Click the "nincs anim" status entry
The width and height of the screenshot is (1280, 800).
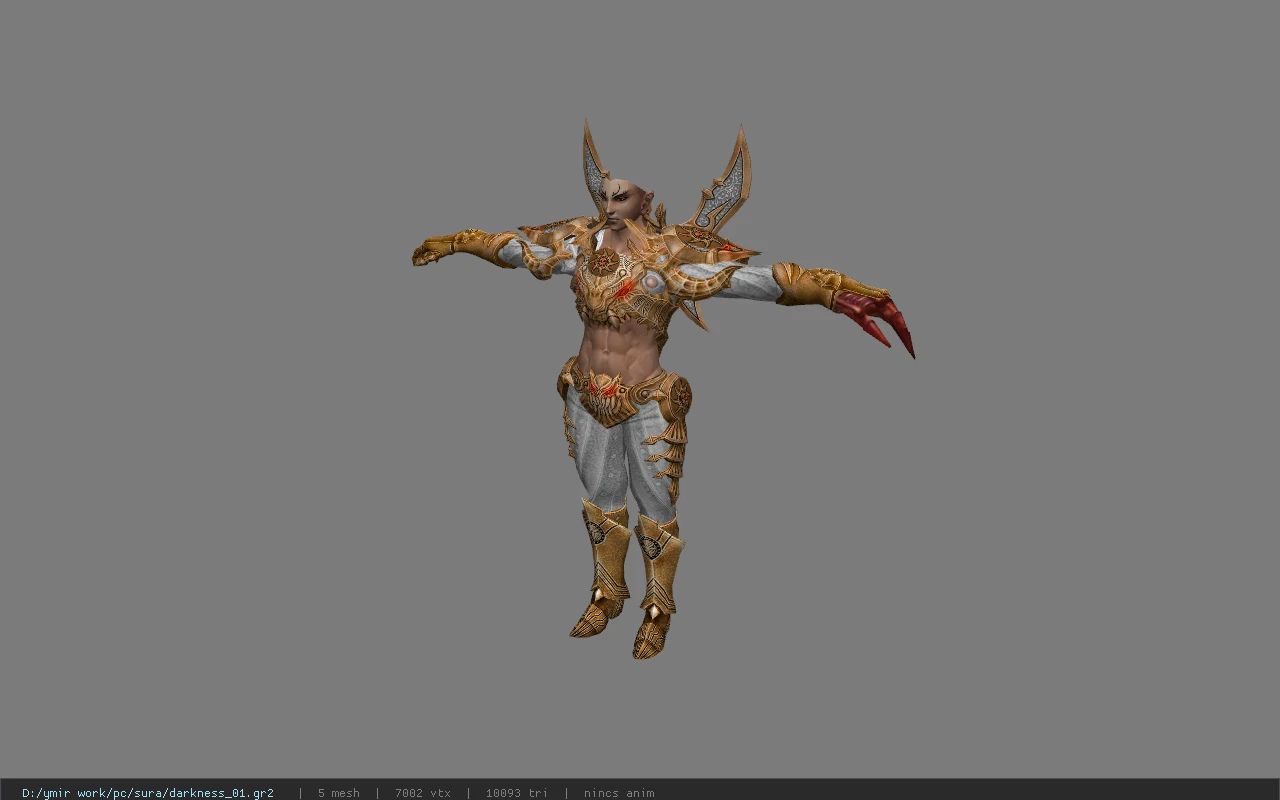pos(619,793)
